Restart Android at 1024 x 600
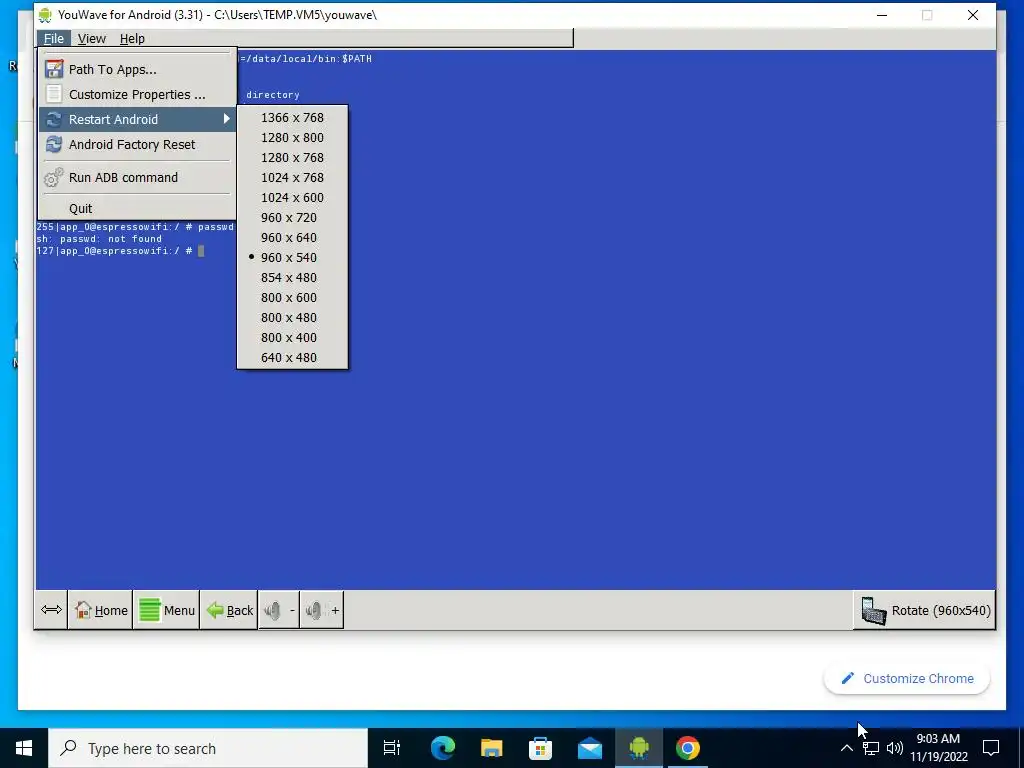The image size is (1024, 768). coord(293,198)
